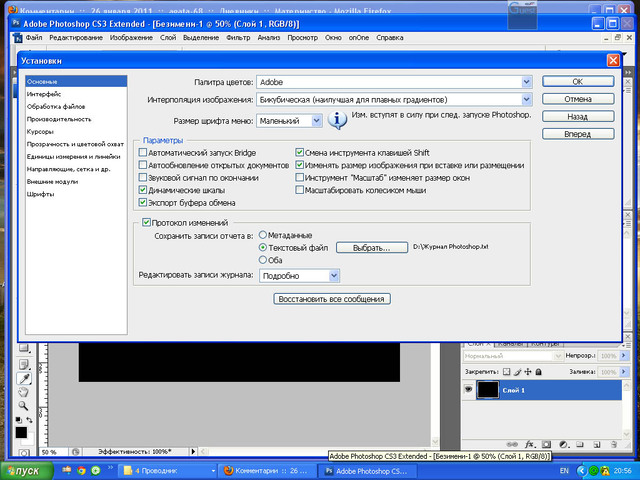Click the status bar icon beside 50 %
Viewport: 640px width, 480px height.
pyautogui.click(x=75, y=452)
